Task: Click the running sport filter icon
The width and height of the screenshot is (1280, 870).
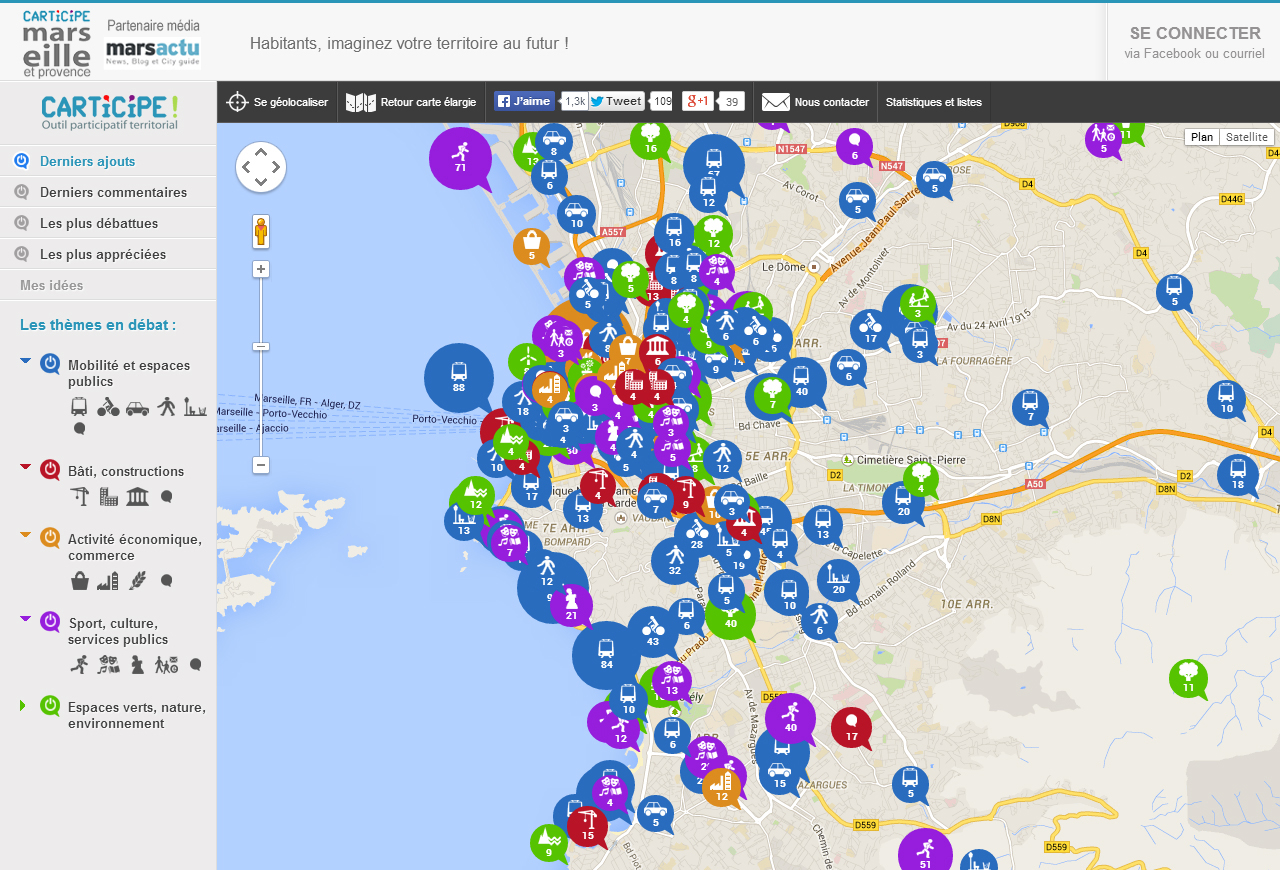Action: pos(80,664)
